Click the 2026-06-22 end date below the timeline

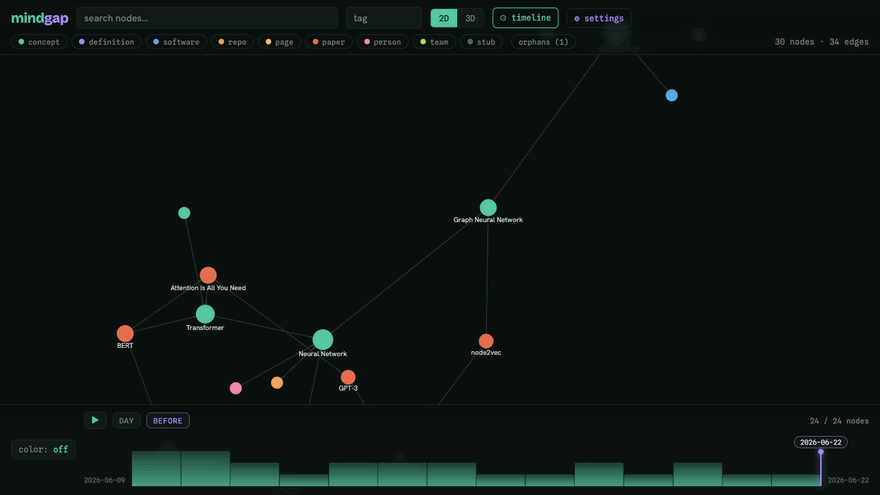848,480
